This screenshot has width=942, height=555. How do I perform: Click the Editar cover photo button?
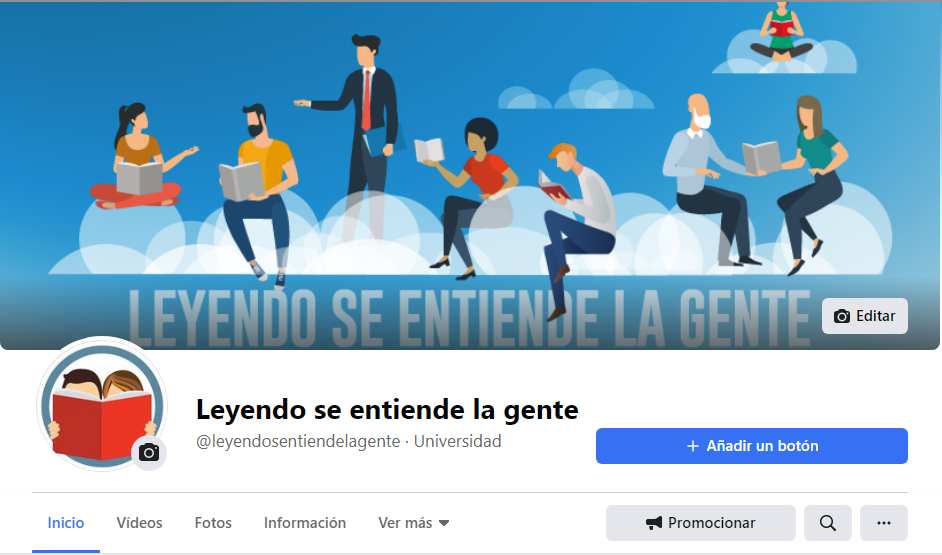point(865,316)
